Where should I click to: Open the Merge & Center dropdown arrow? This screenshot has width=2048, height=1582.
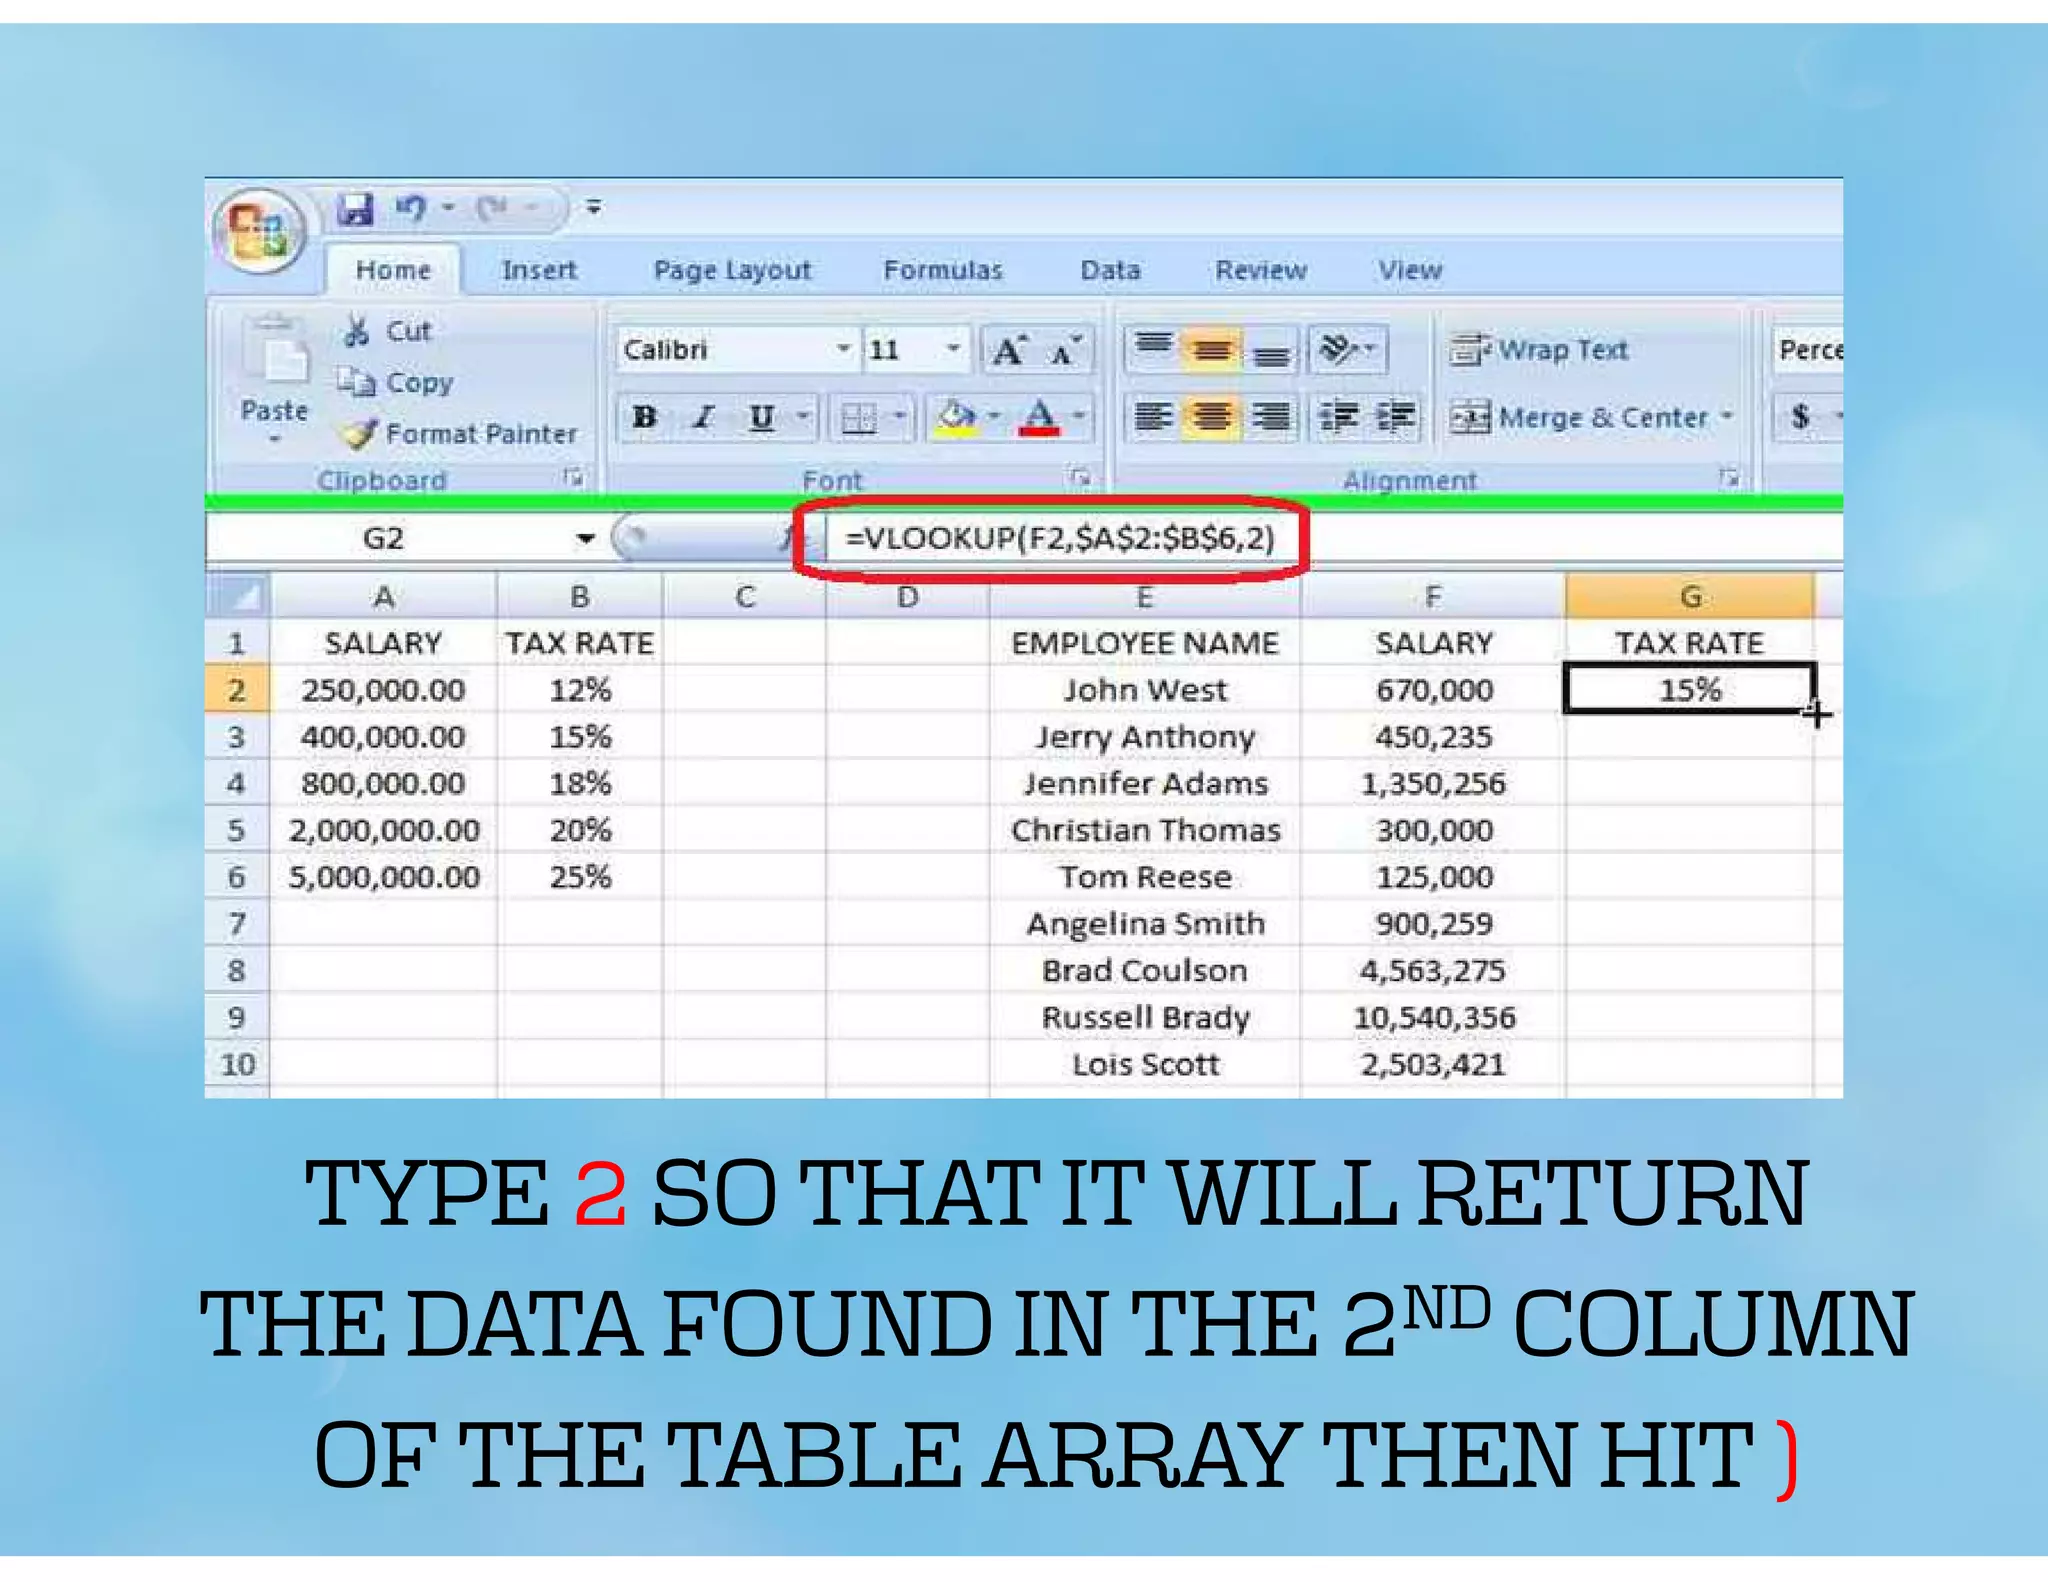(x=1726, y=416)
